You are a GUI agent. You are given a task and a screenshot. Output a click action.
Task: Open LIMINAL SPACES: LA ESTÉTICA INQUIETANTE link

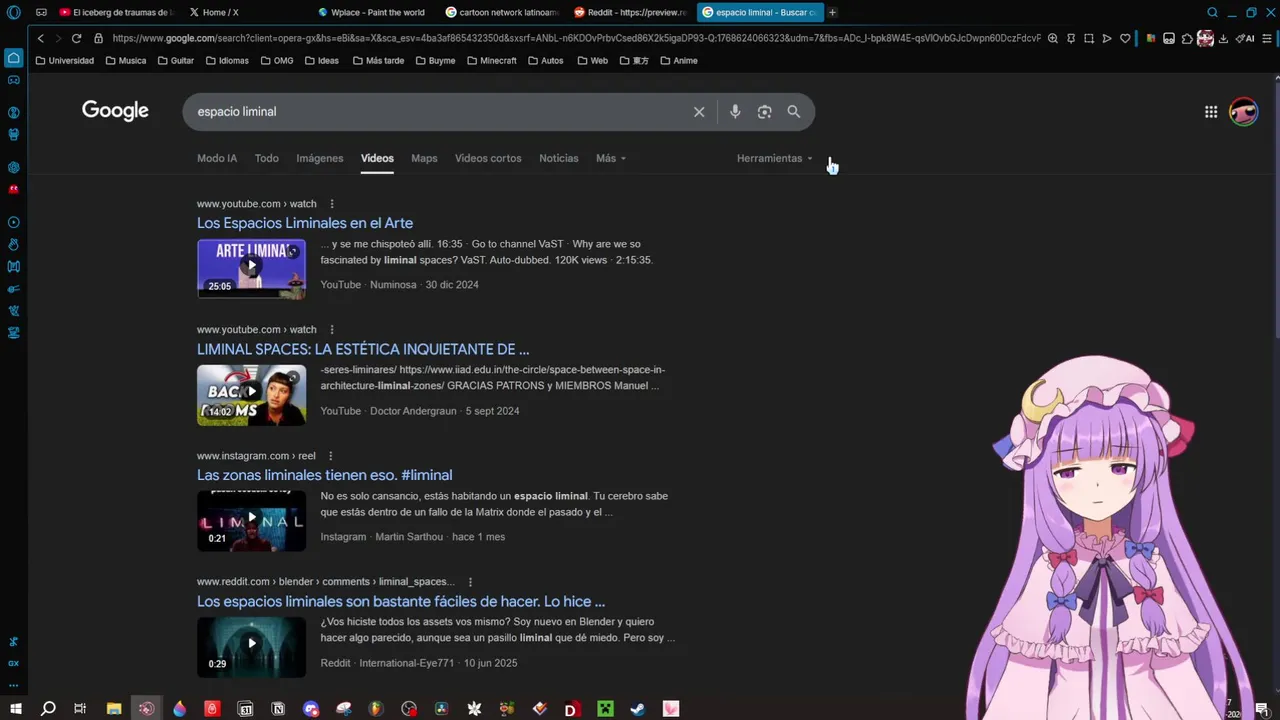point(363,349)
